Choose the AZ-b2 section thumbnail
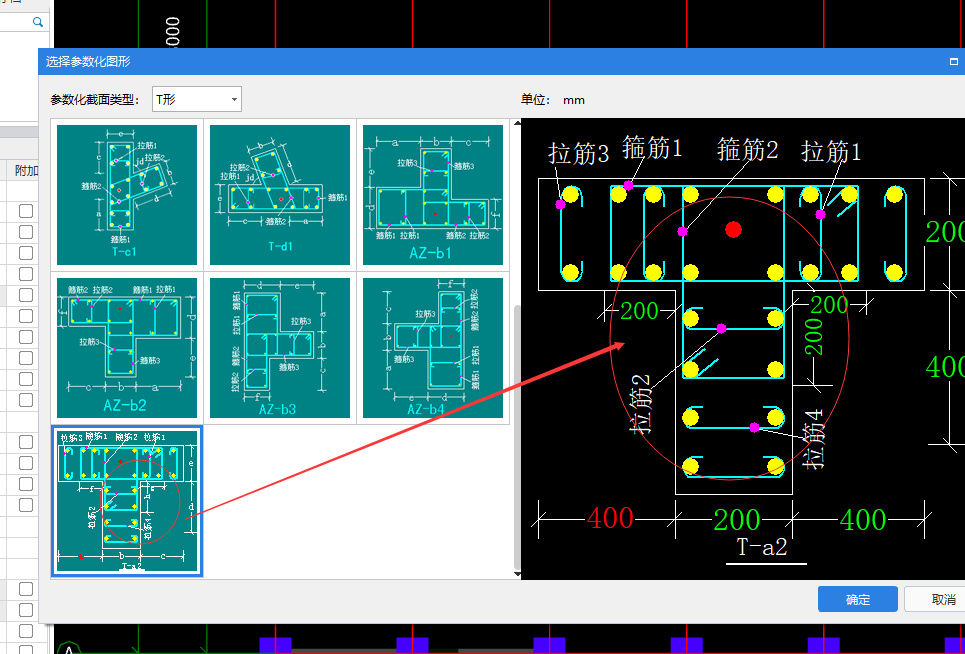965x654 pixels. (127, 348)
